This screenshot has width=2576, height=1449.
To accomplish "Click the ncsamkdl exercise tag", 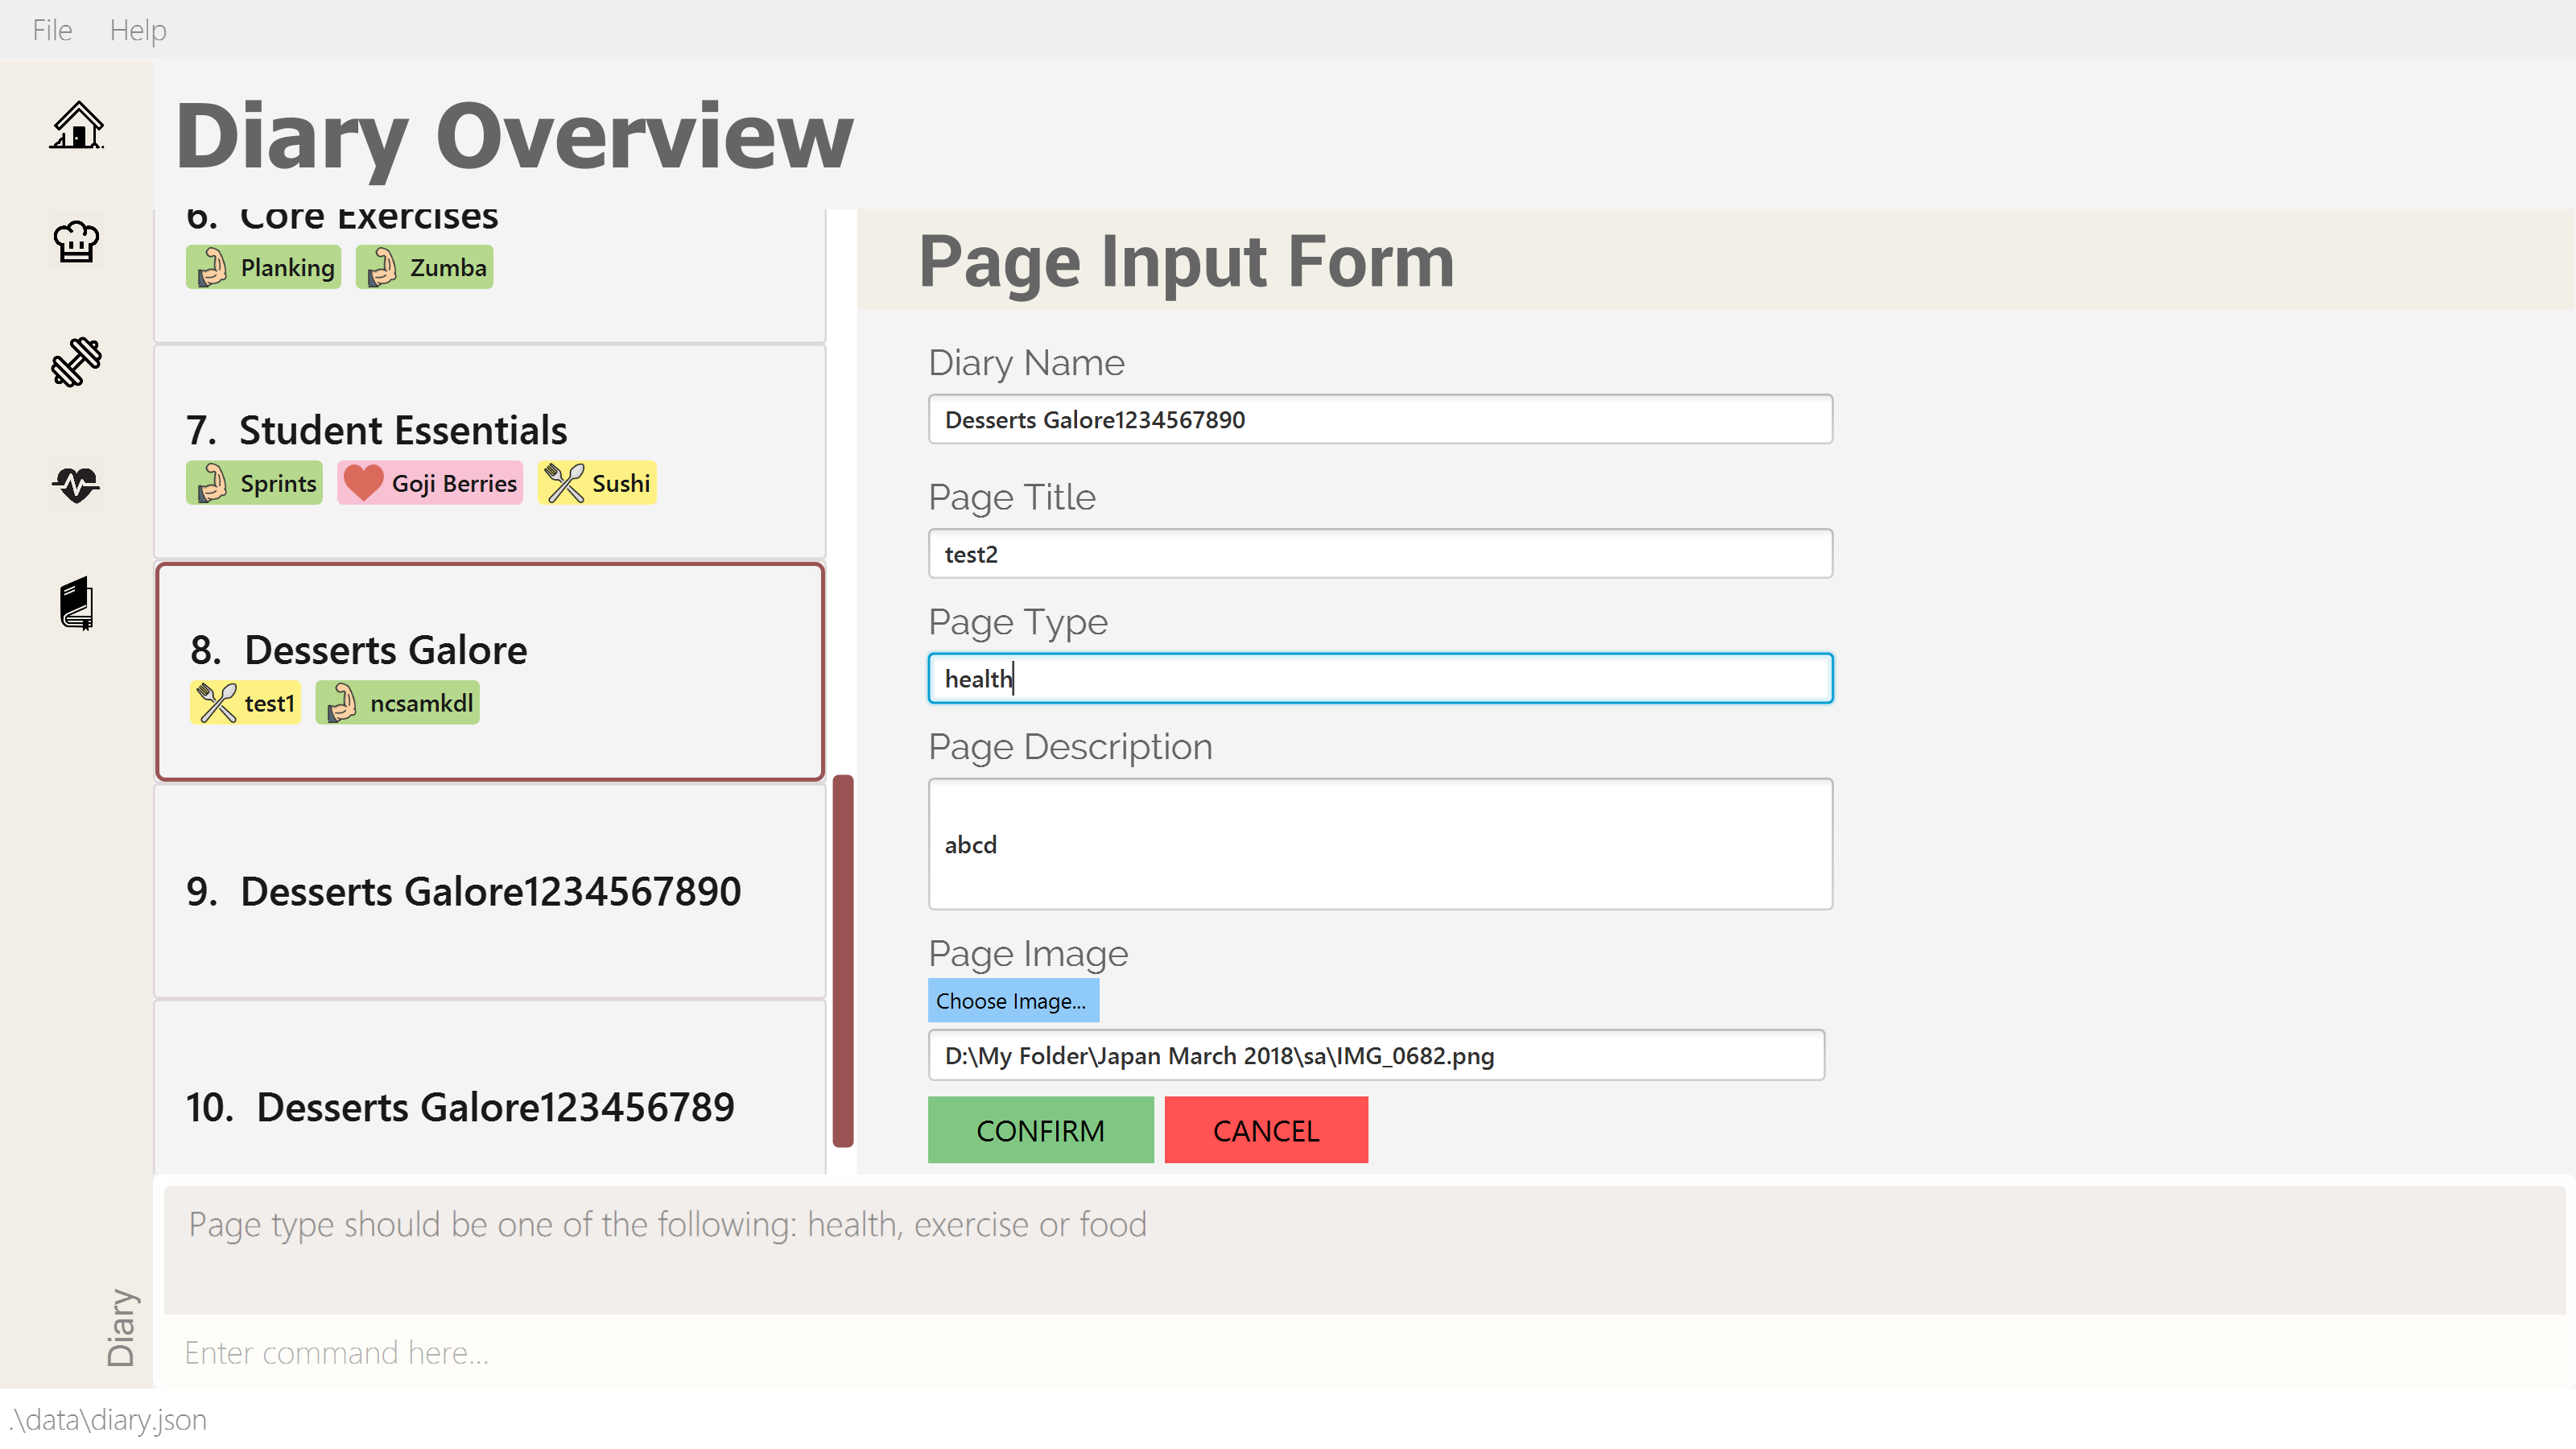I will point(398,703).
